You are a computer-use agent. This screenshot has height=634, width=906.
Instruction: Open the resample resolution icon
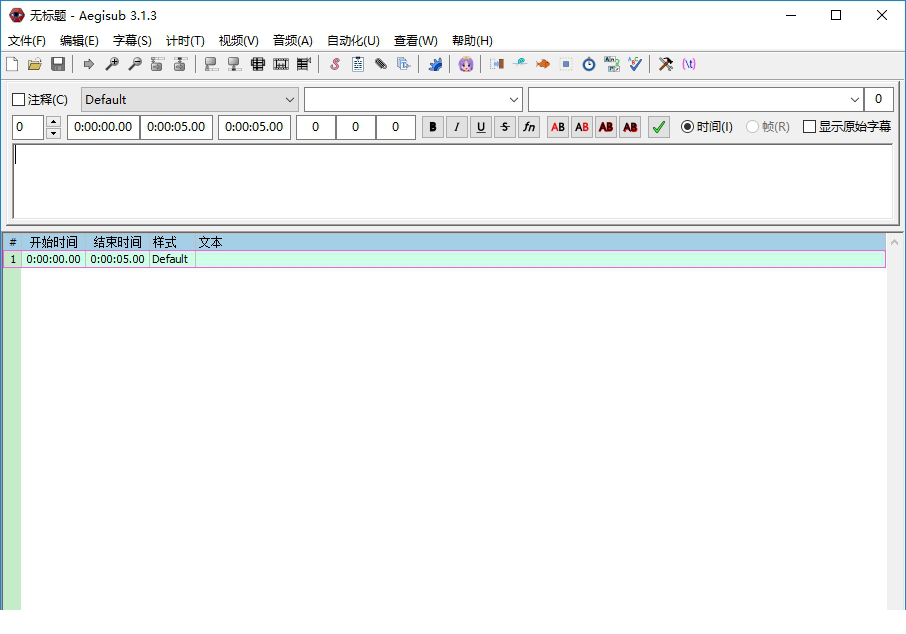pyautogui.click(x=566, y=64)
